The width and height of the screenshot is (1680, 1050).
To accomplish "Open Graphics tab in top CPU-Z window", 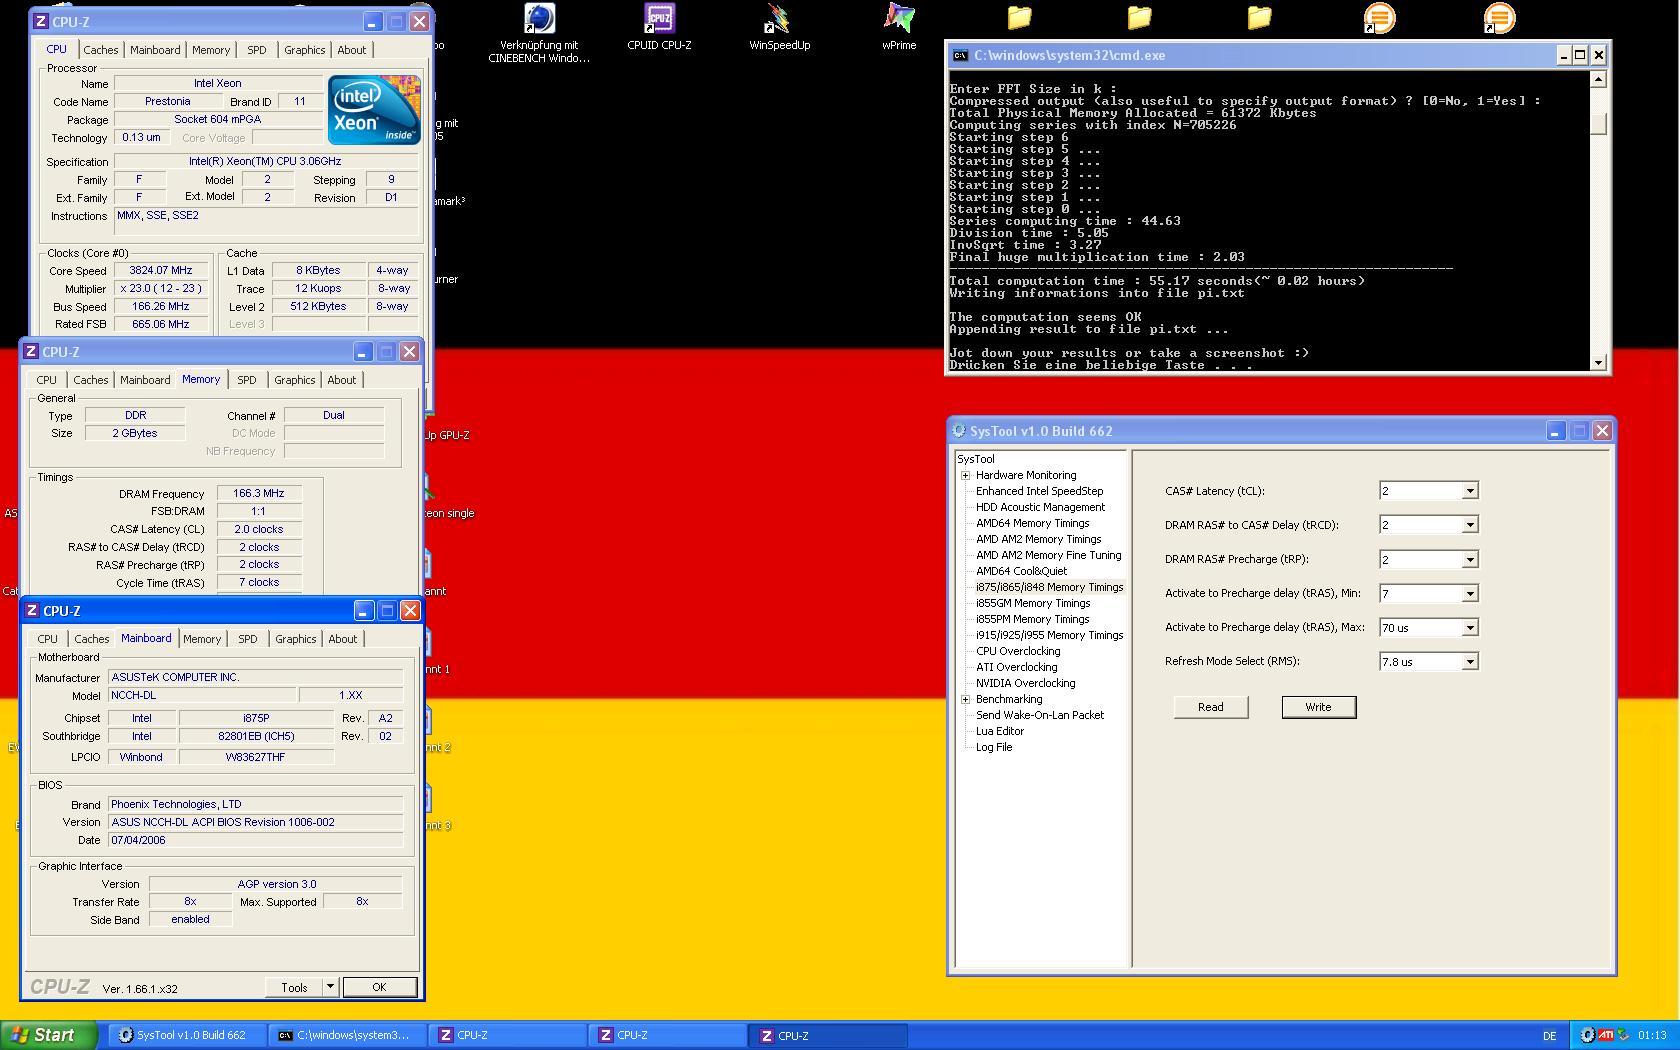I will (304, 50).
